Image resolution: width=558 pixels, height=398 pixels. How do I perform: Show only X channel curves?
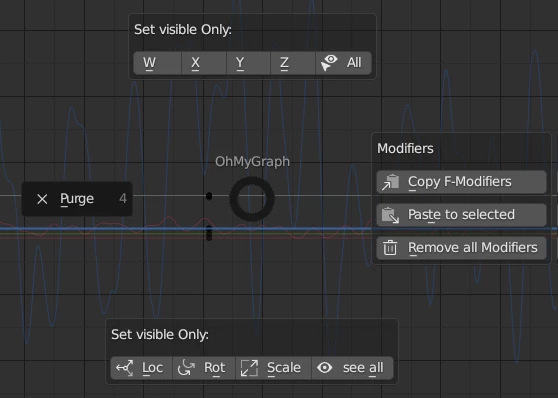click(x=204, y=63)
